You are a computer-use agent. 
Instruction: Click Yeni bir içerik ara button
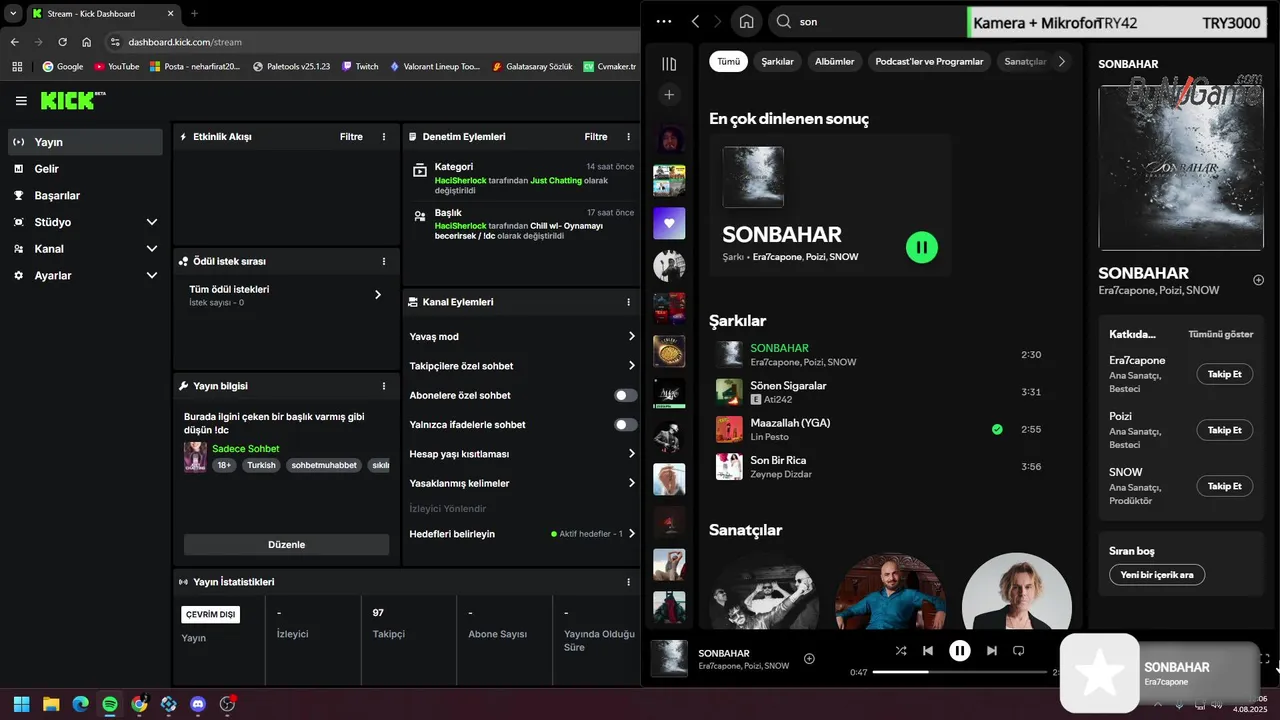pos(1157,575)
